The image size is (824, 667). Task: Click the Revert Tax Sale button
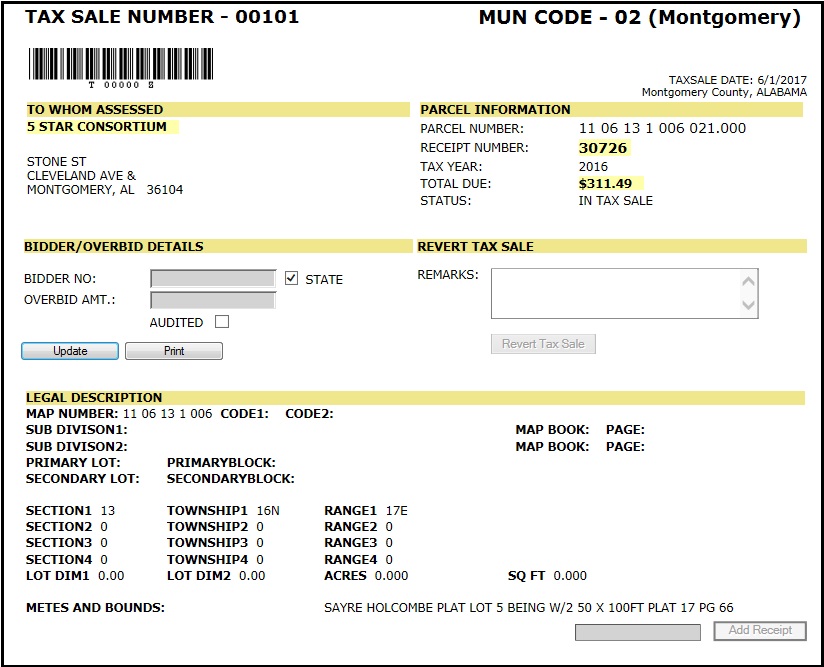point(543,344)
